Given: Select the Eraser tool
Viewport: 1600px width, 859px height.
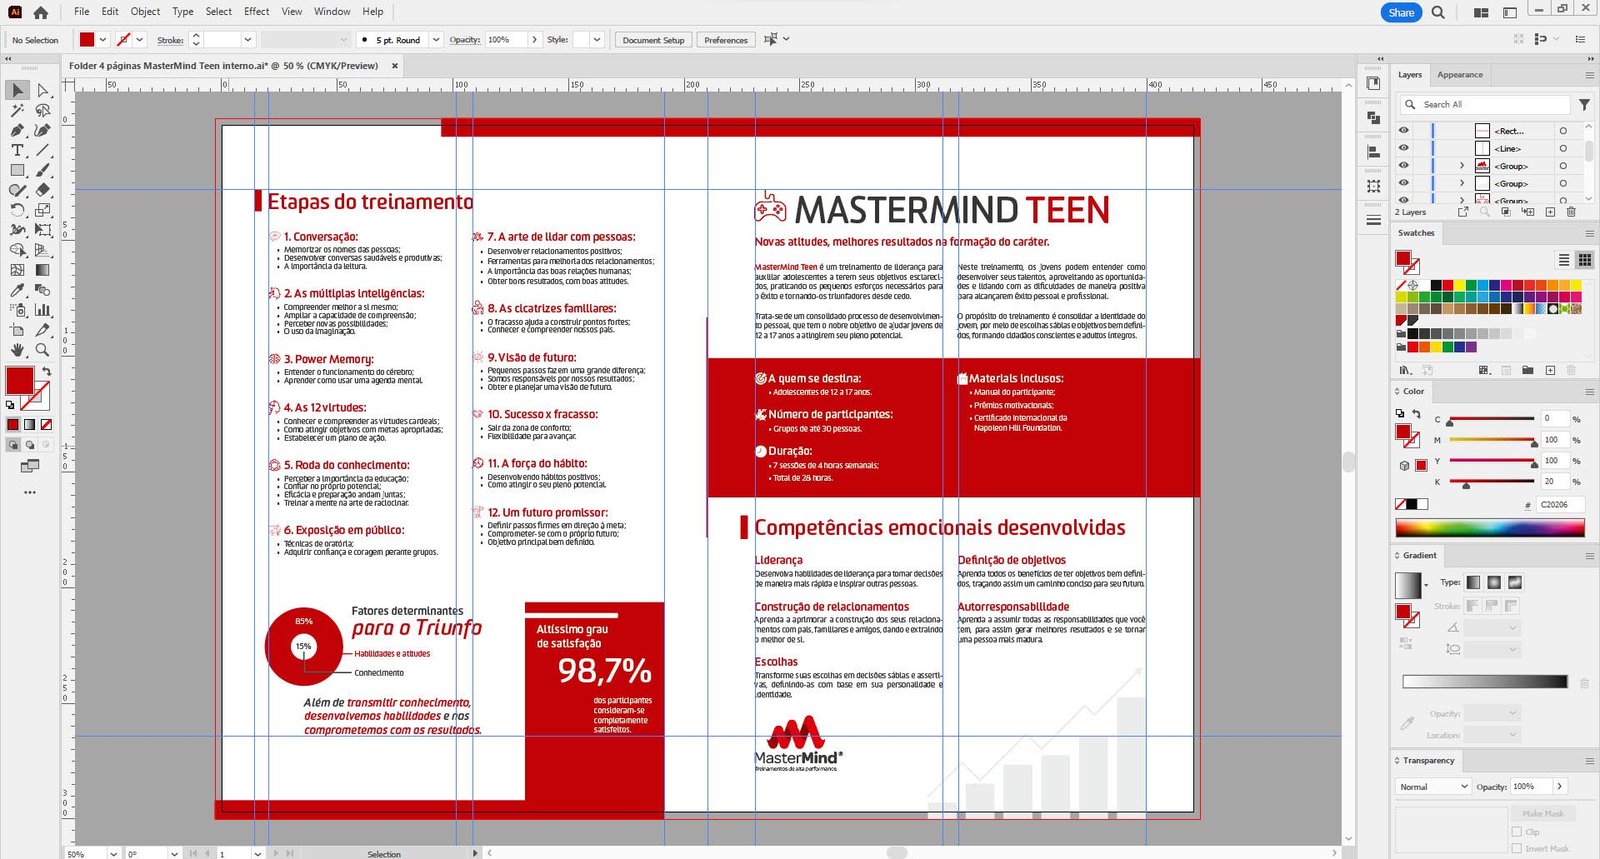Looking at the screenshot, I should tap(43, 190).
